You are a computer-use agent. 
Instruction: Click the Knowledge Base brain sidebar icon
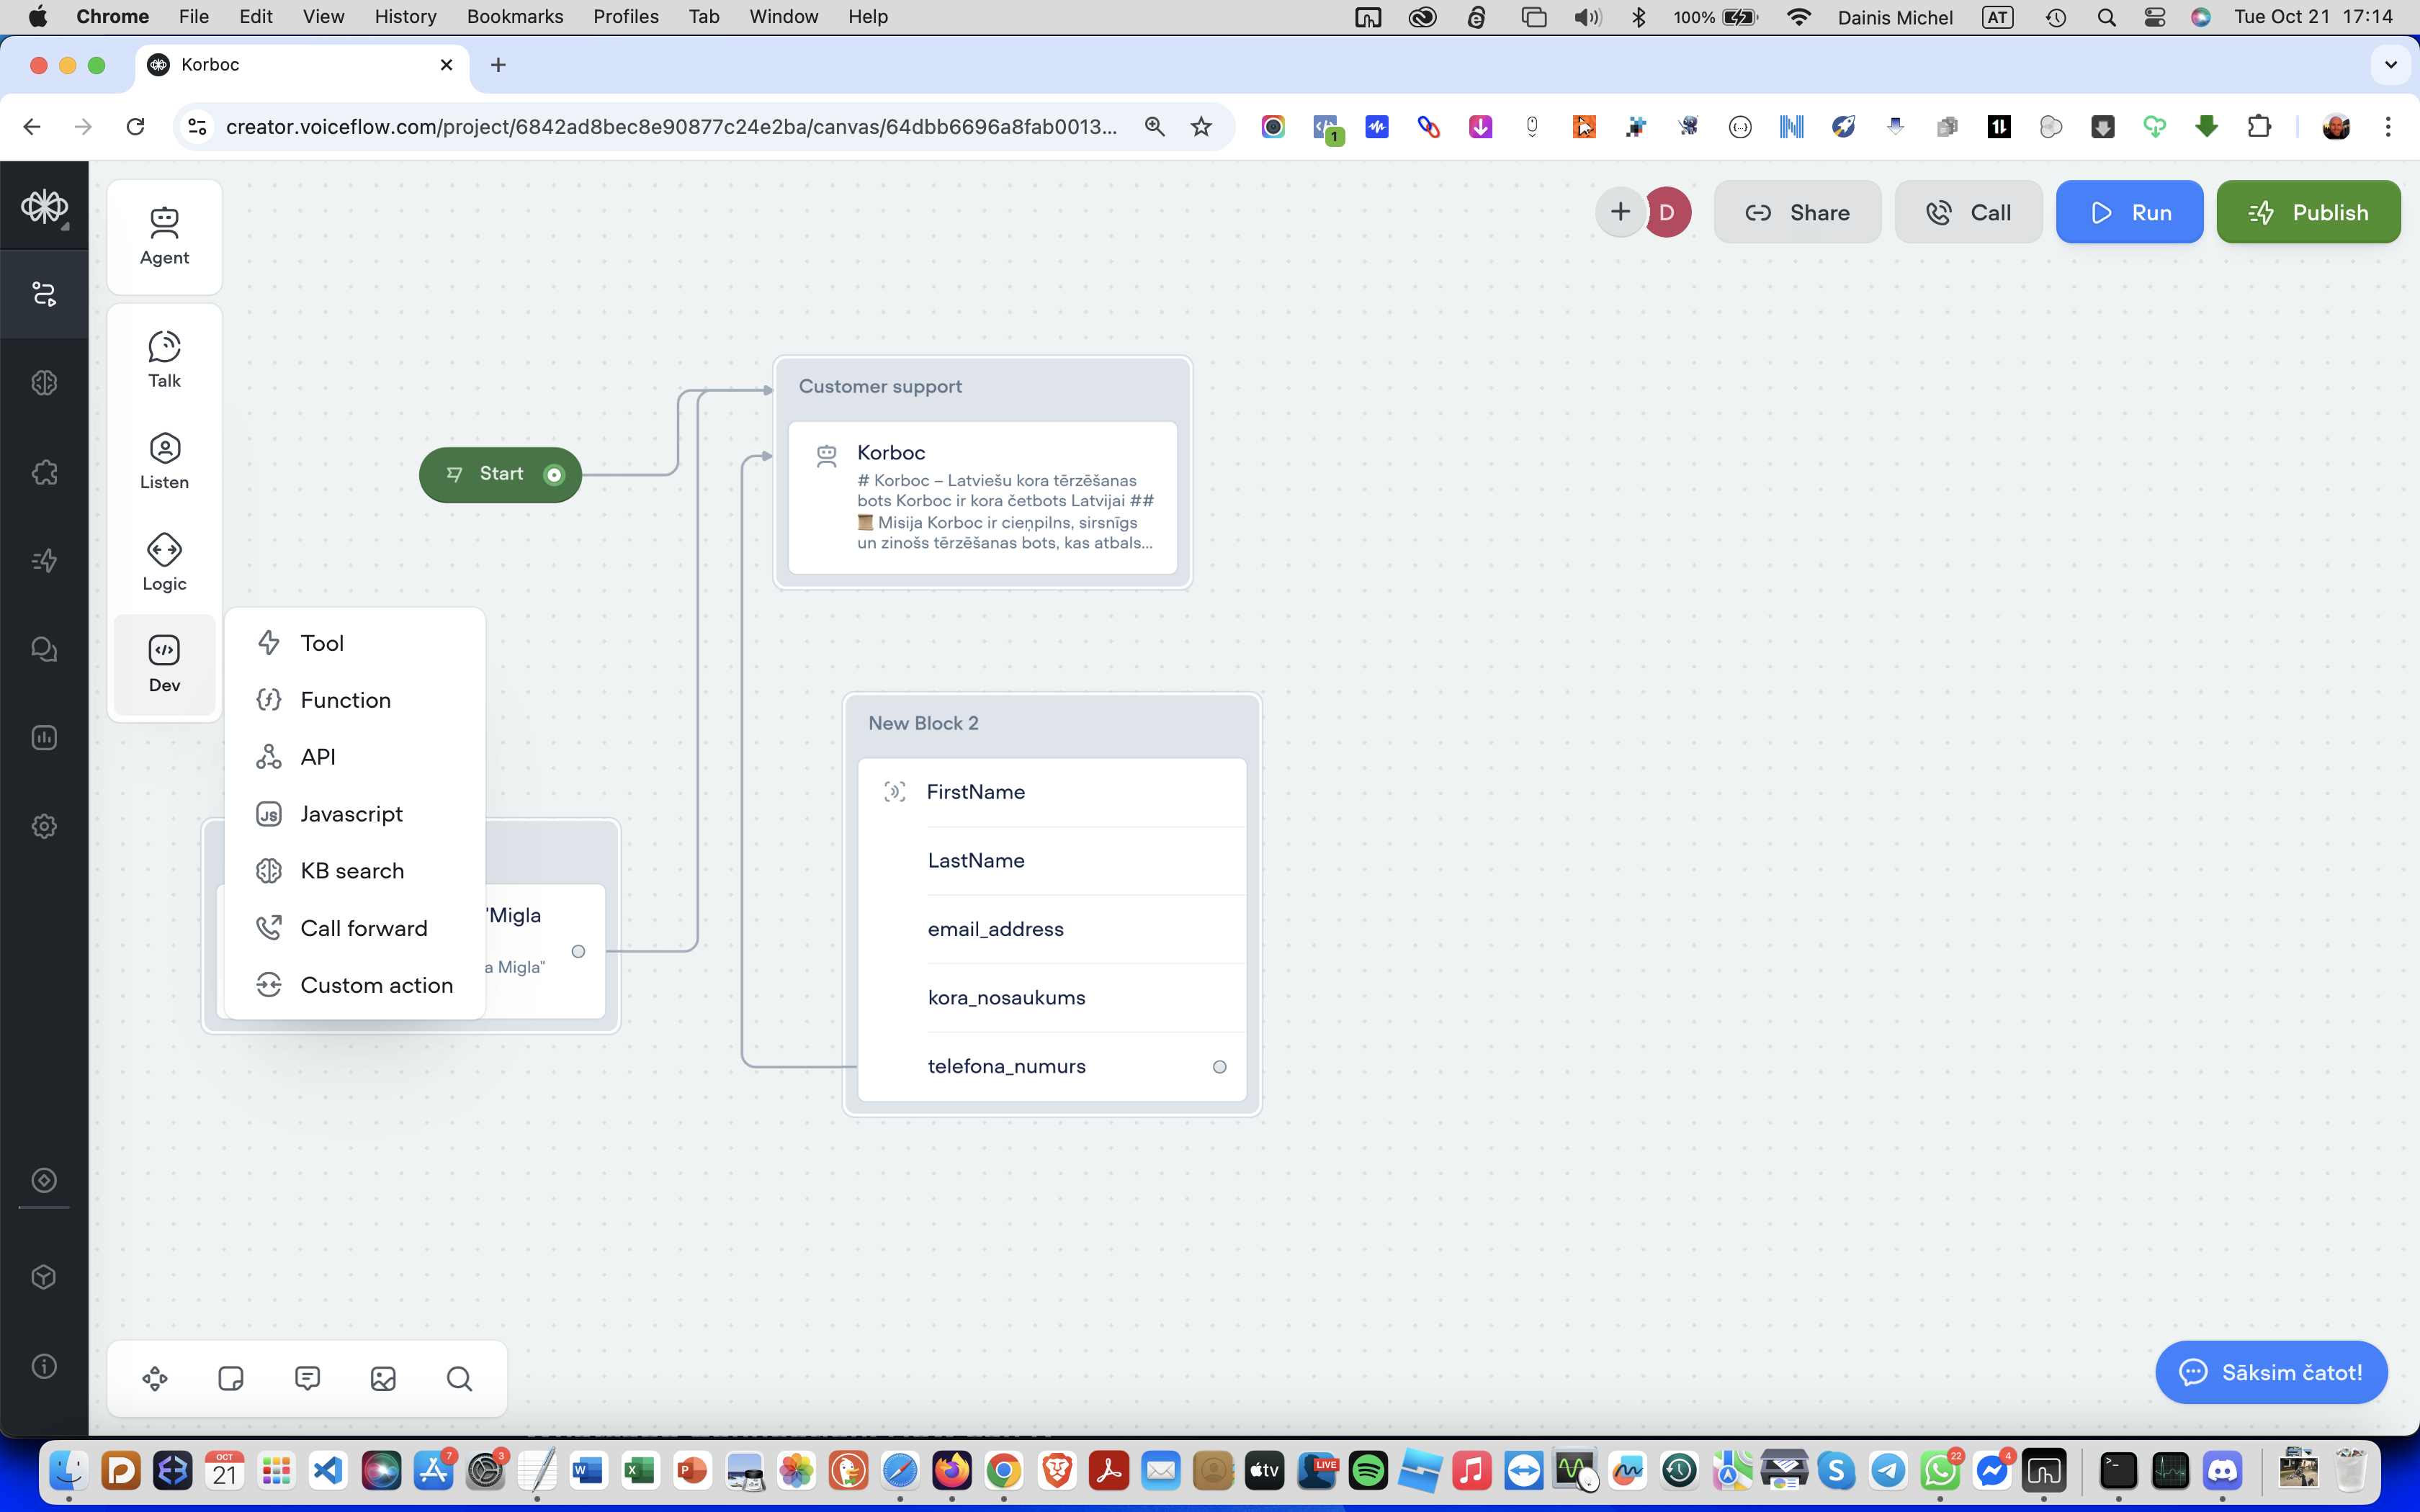click(x=44, y=383)
